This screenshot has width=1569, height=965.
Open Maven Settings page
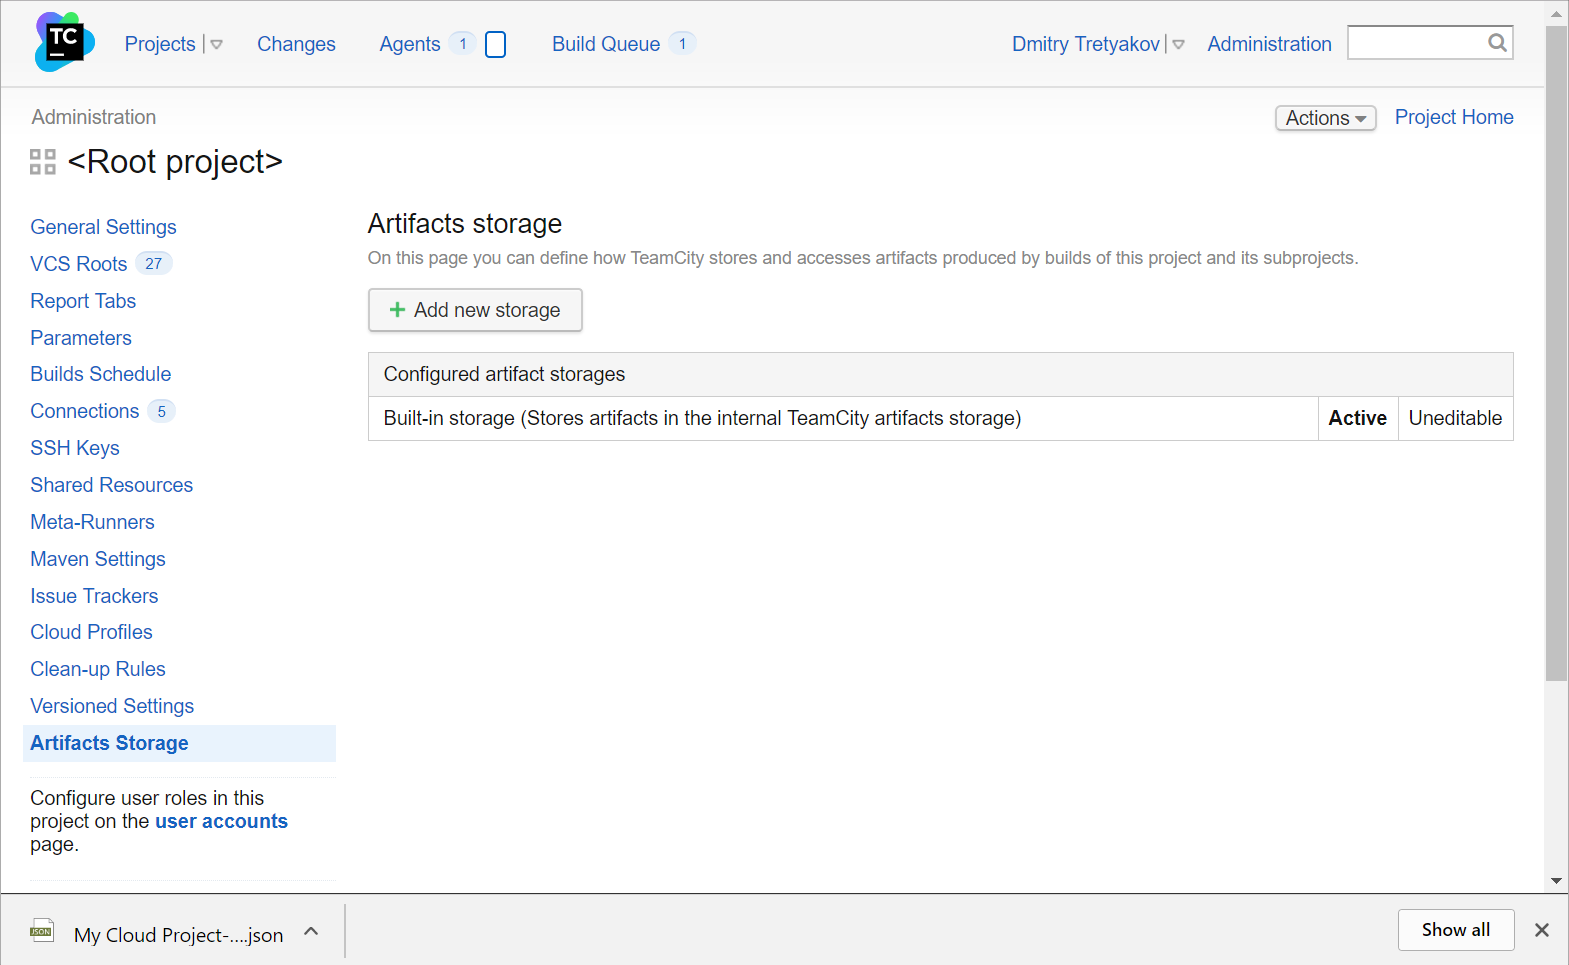98,559
